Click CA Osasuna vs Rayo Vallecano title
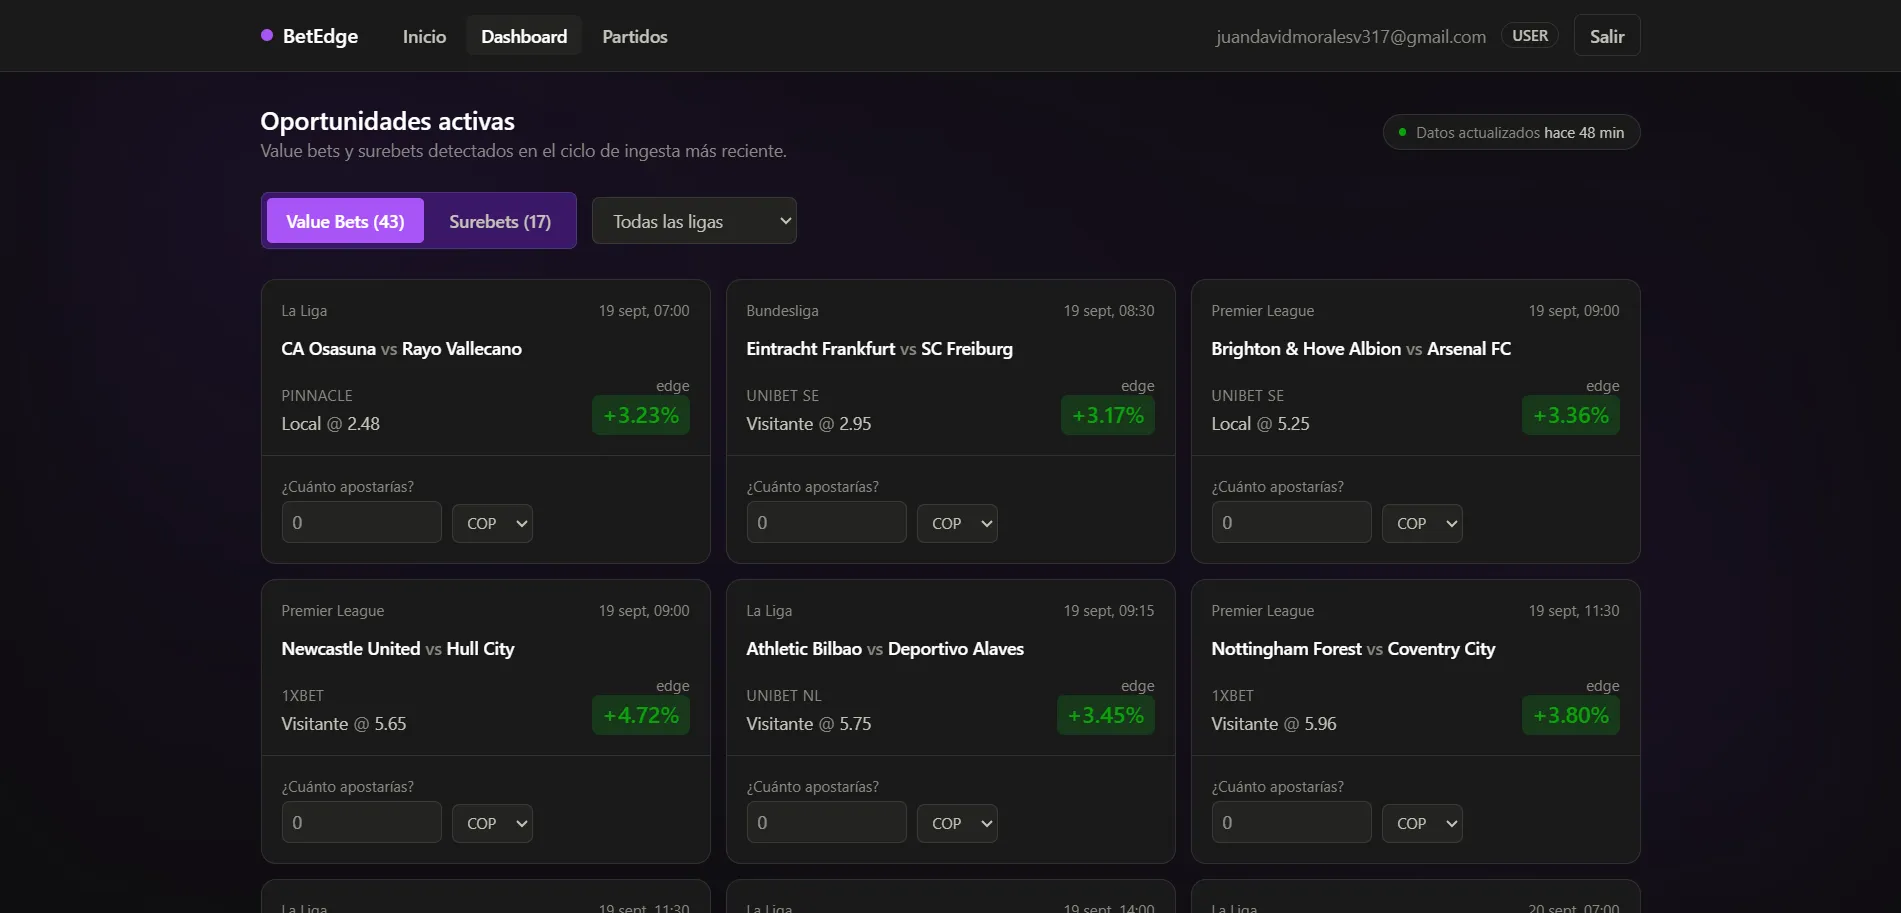The height and width of the screenshot is (913, 1901). (x=401, y=349)
